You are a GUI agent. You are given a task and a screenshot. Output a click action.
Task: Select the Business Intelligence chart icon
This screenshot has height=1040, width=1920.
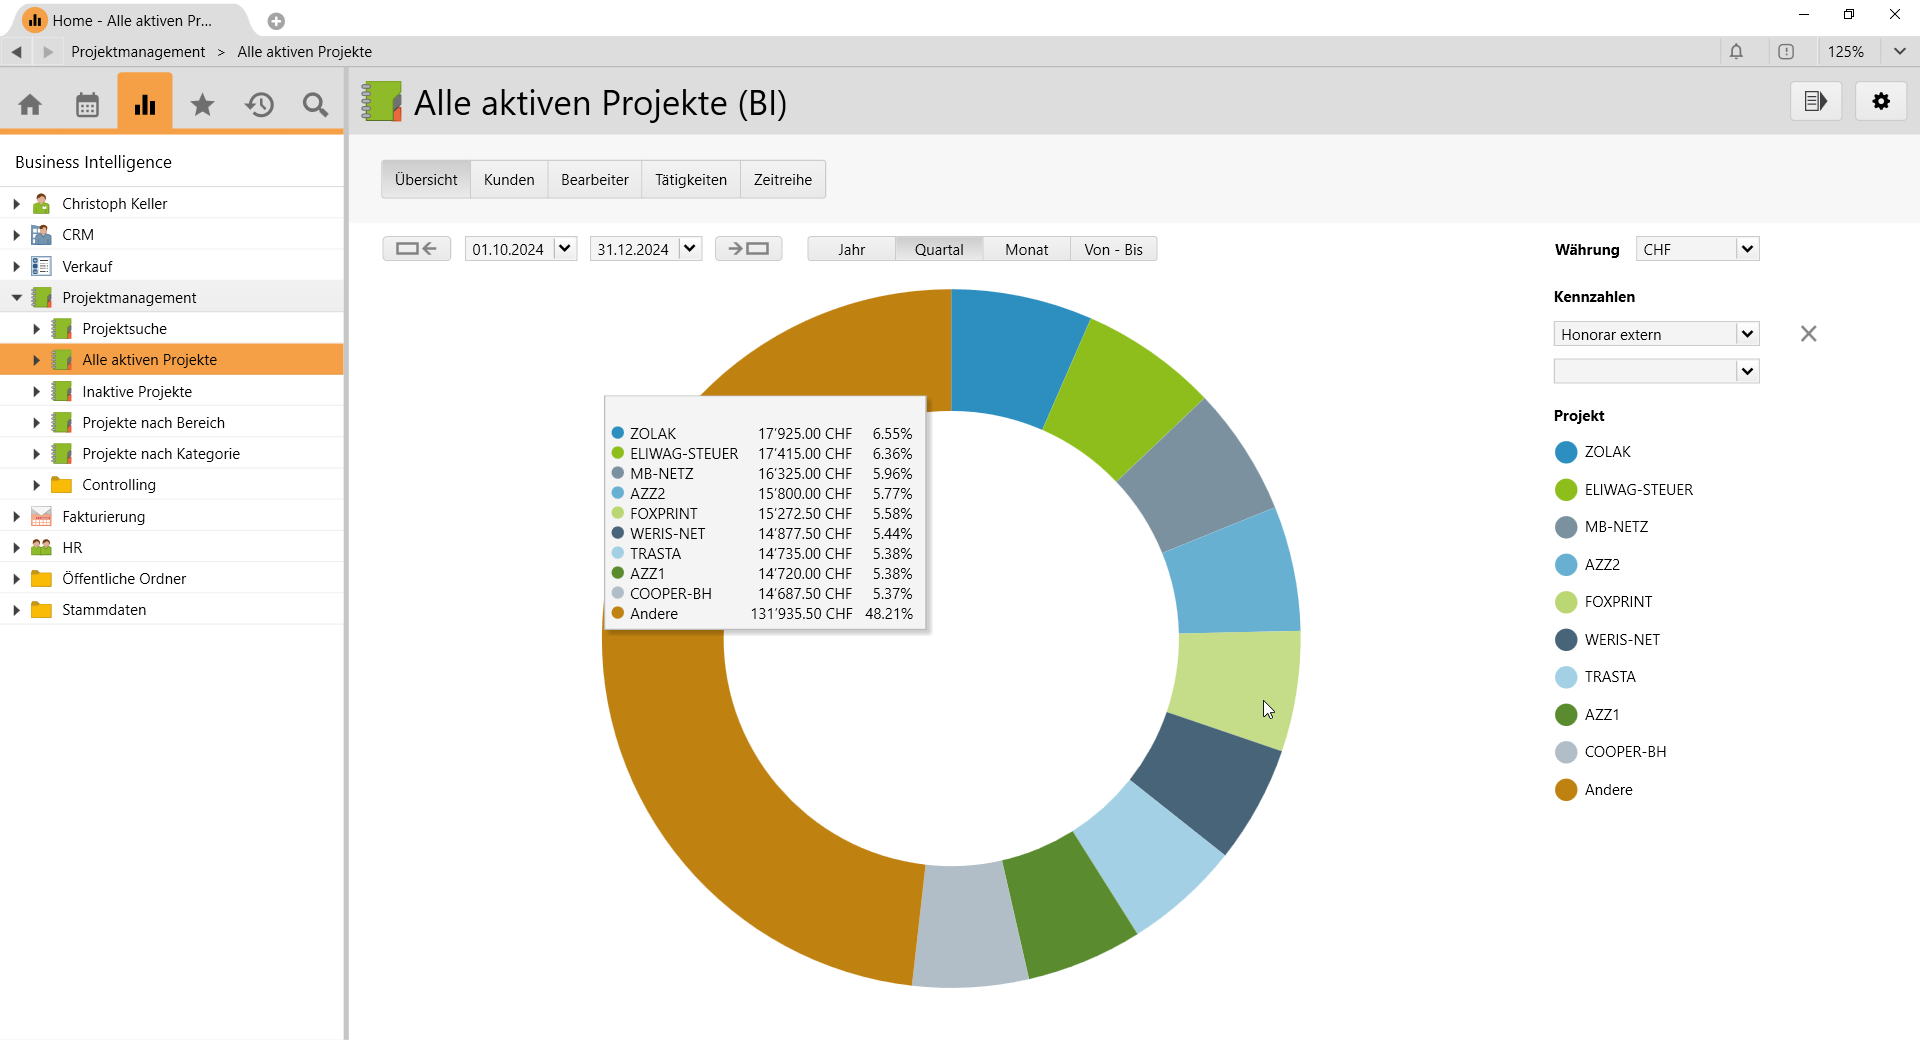click(145, 104)
